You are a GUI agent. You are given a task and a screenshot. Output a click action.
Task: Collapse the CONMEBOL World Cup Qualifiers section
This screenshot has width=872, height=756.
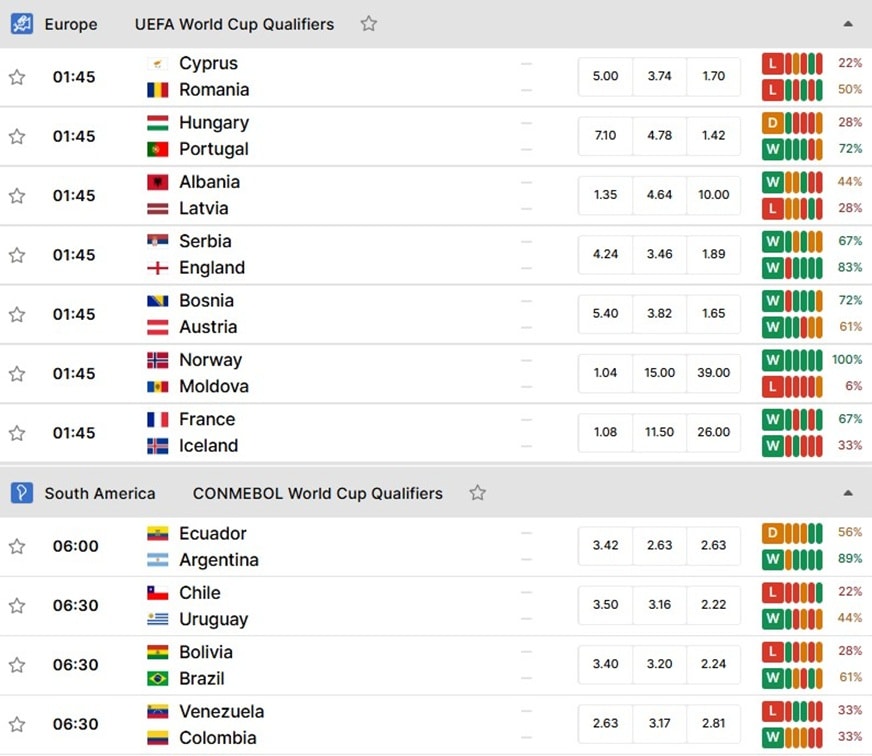pos(848,493)
